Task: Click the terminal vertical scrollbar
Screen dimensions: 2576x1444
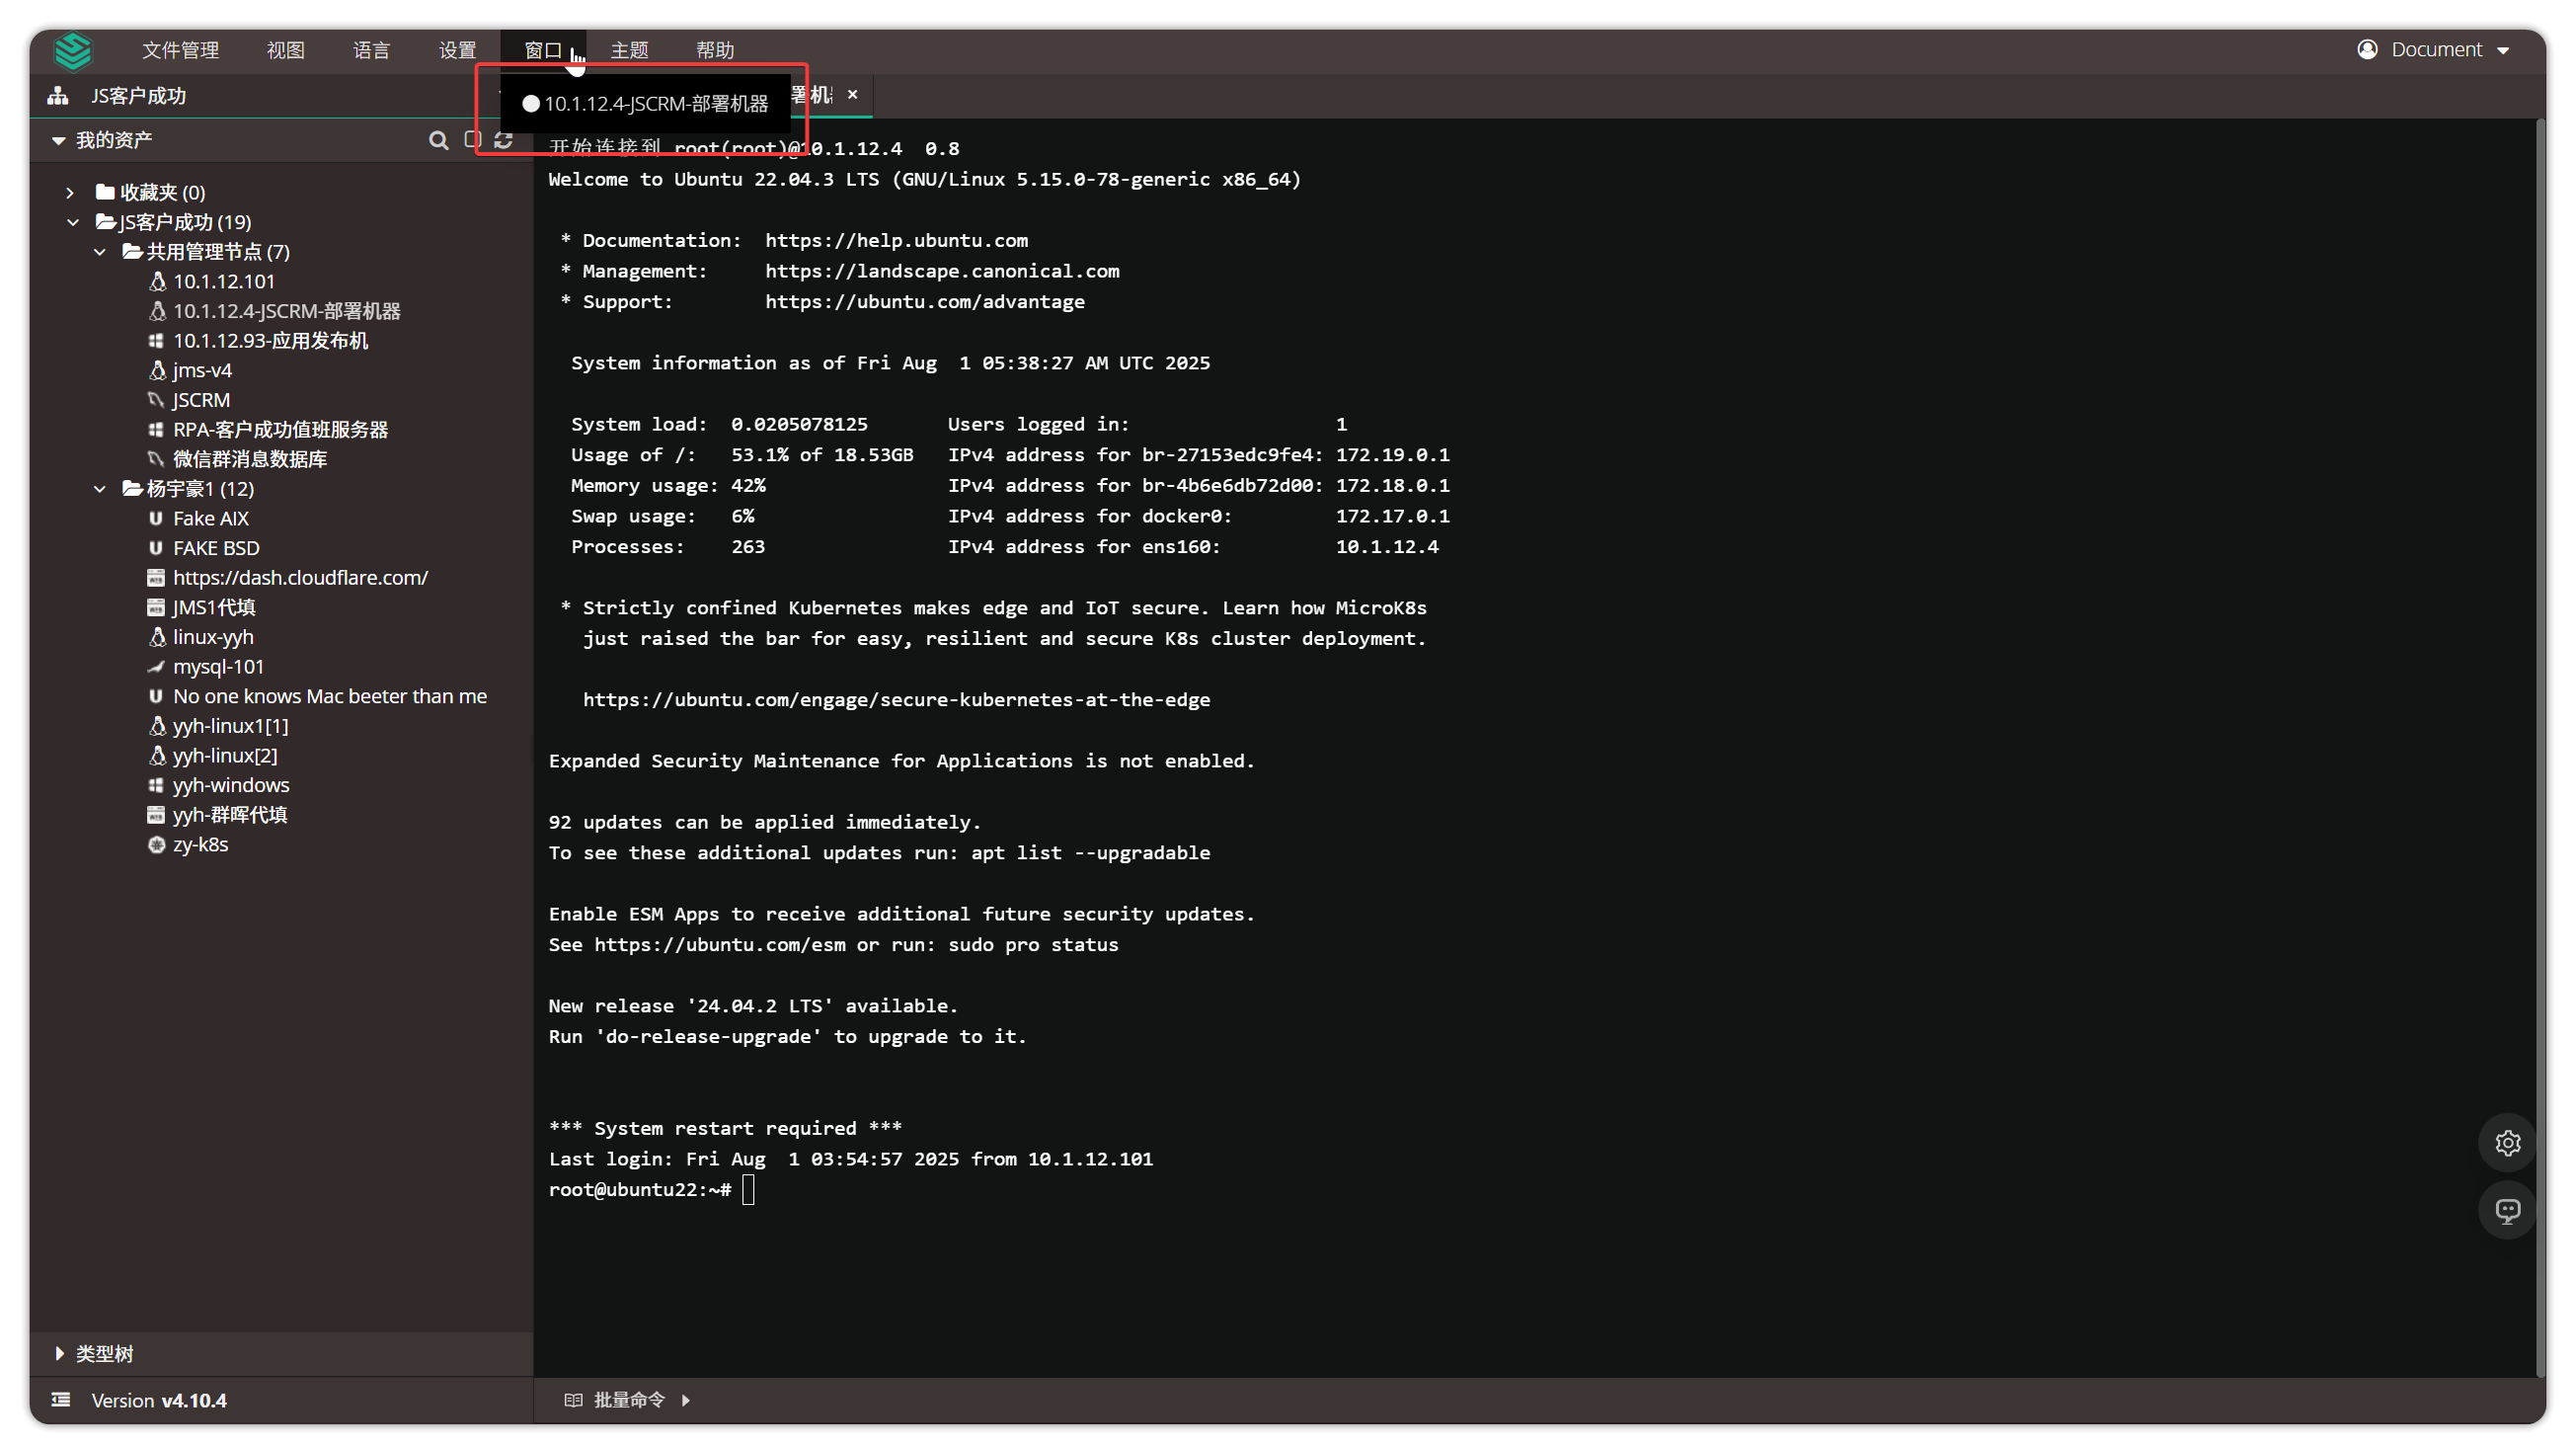Action: coord(2540,748)
